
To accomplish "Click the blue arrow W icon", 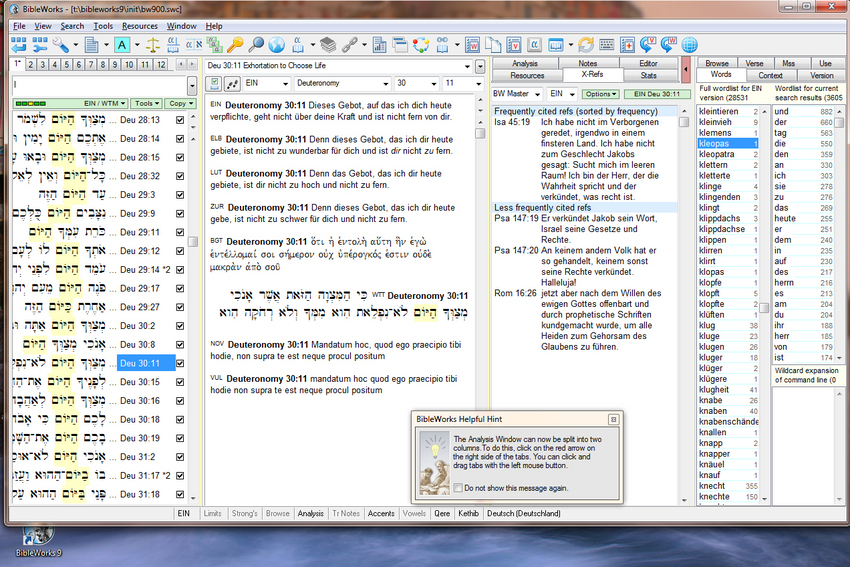I will [x=668, y=44].
